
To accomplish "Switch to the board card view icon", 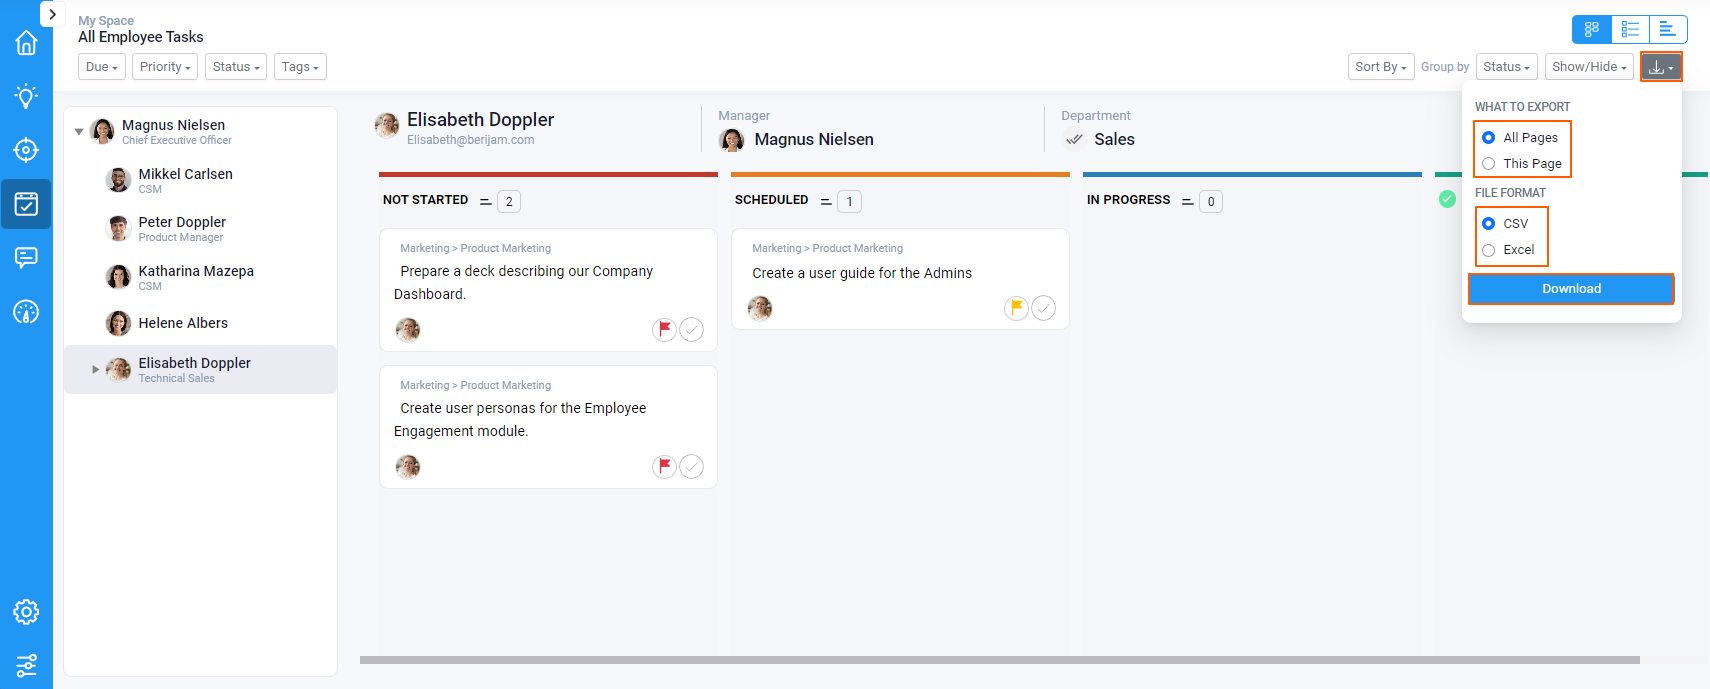I will pos(1592,29).
